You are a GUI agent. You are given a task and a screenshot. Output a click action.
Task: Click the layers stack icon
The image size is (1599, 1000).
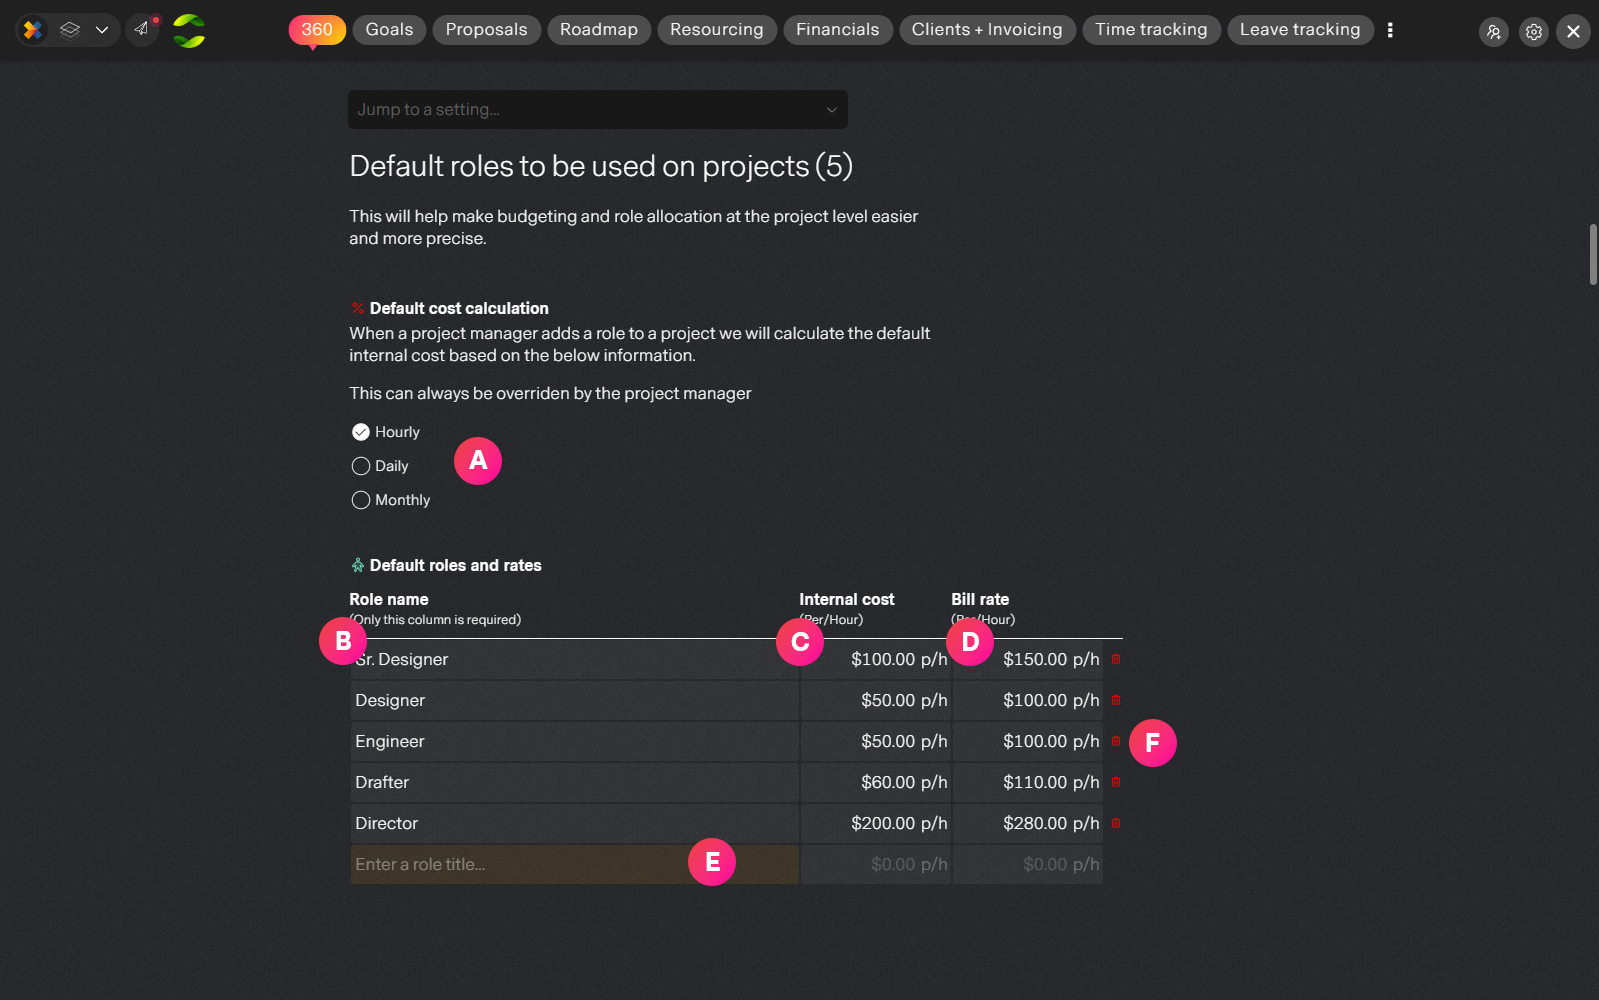(69, 29)
